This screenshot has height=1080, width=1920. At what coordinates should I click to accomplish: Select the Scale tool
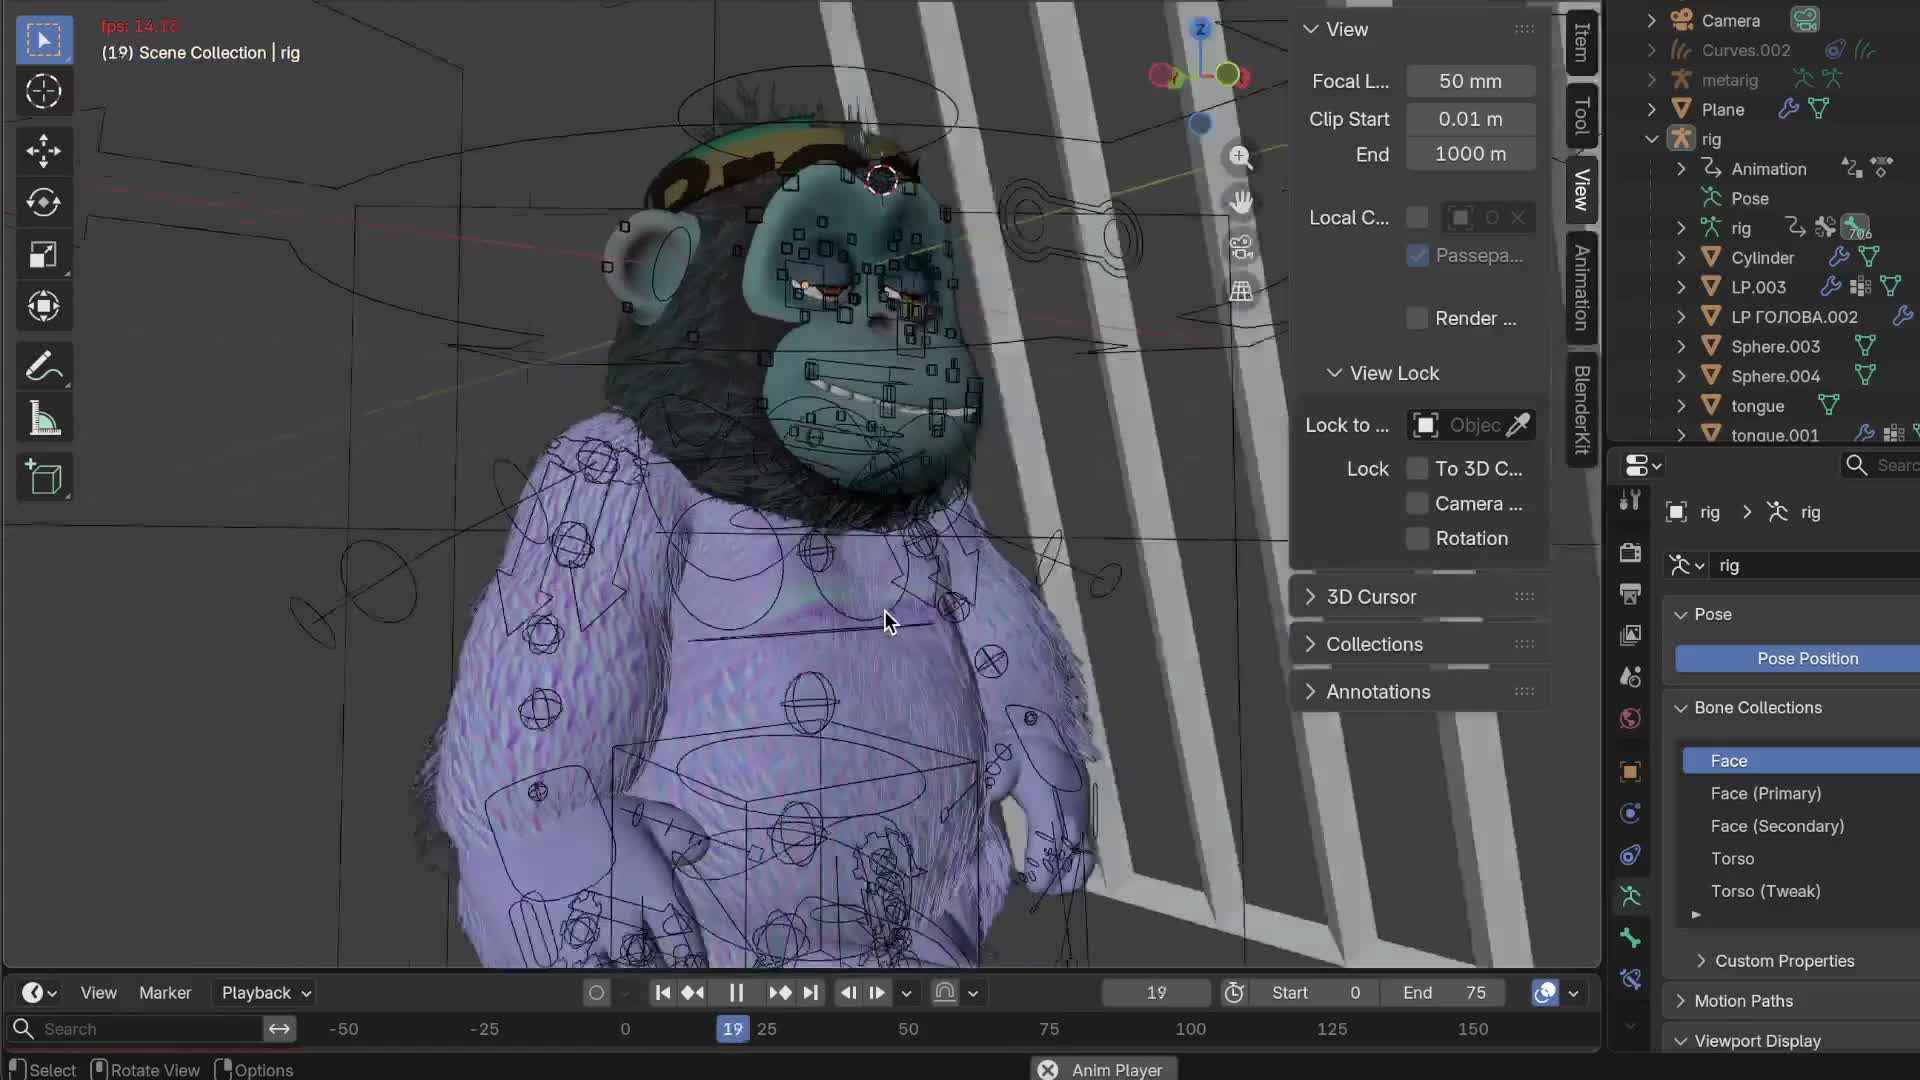[43, 255]
